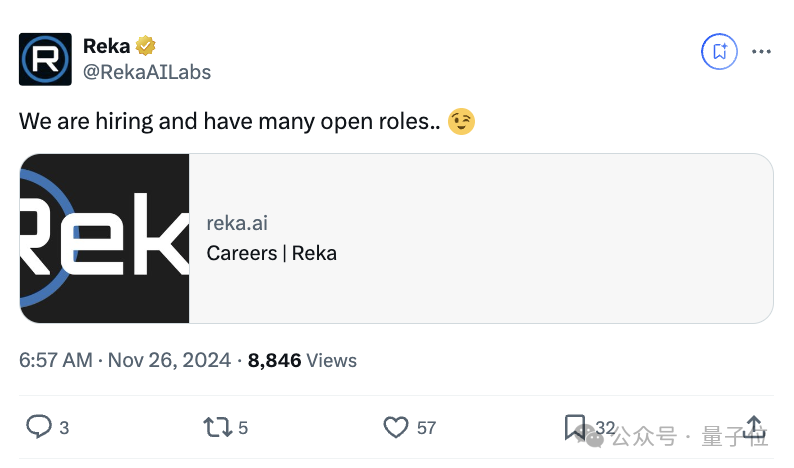Click the tweet text about hiring
Image resolution: width=794 pixels, height=468 pixels.
pos(229,122)
